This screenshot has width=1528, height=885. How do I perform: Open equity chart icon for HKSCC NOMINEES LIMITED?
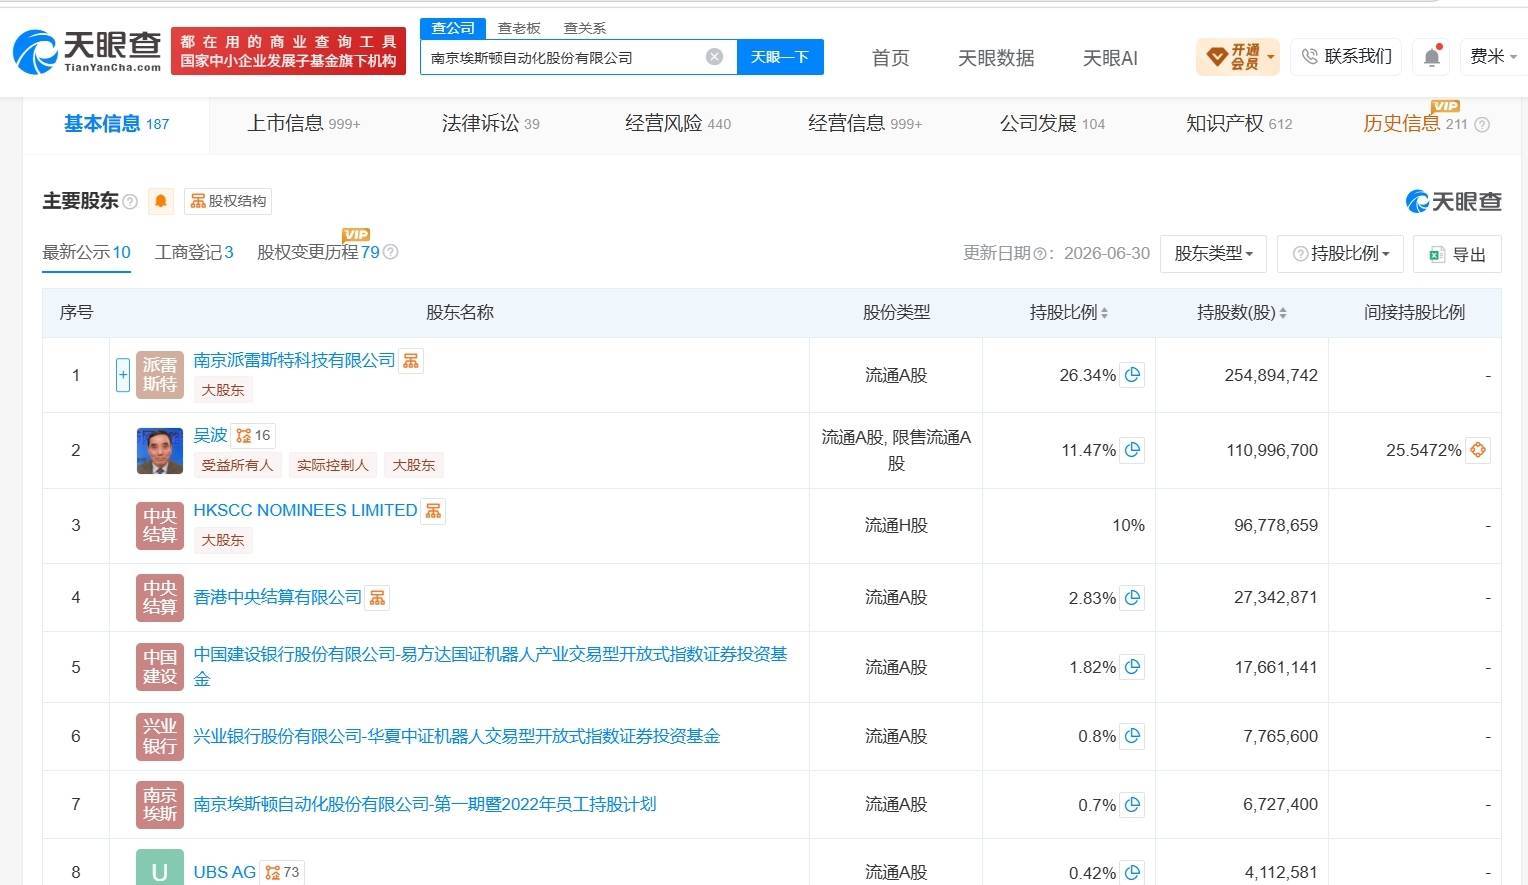tap(433, 511)
